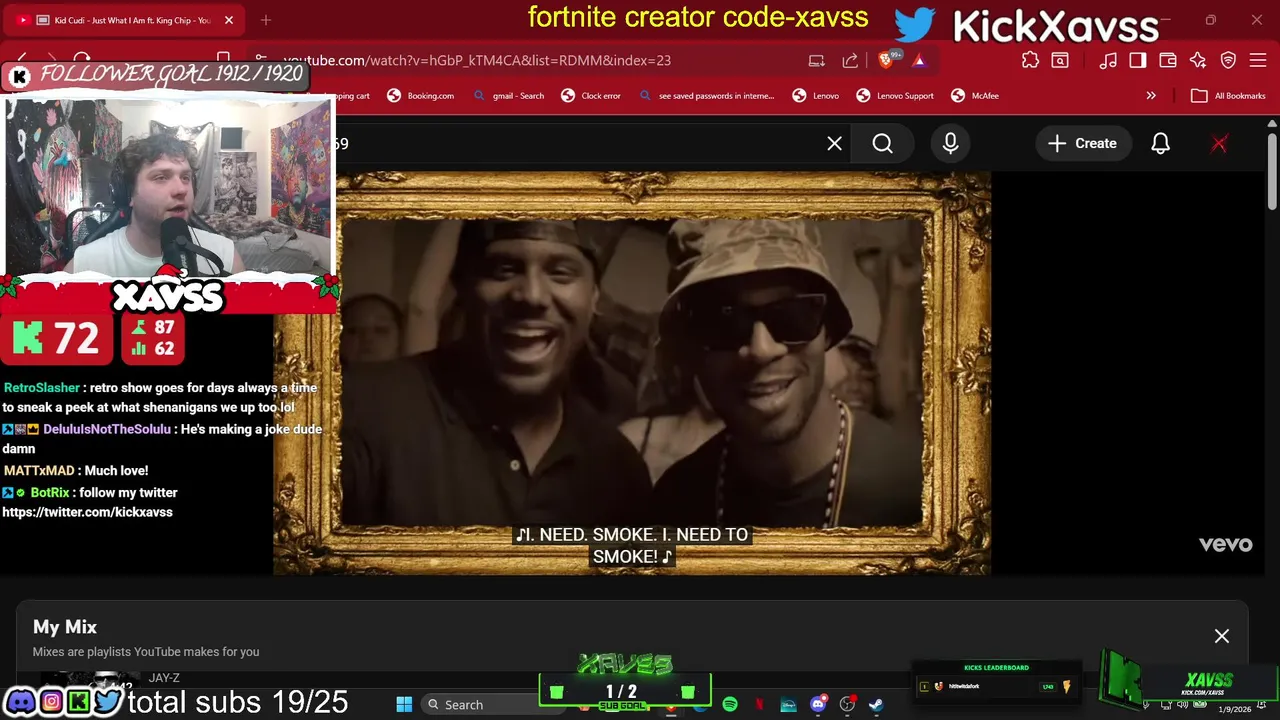Open the Clock error bookmark
This screenshot has height=720, width=1280.
click(591, 96)
